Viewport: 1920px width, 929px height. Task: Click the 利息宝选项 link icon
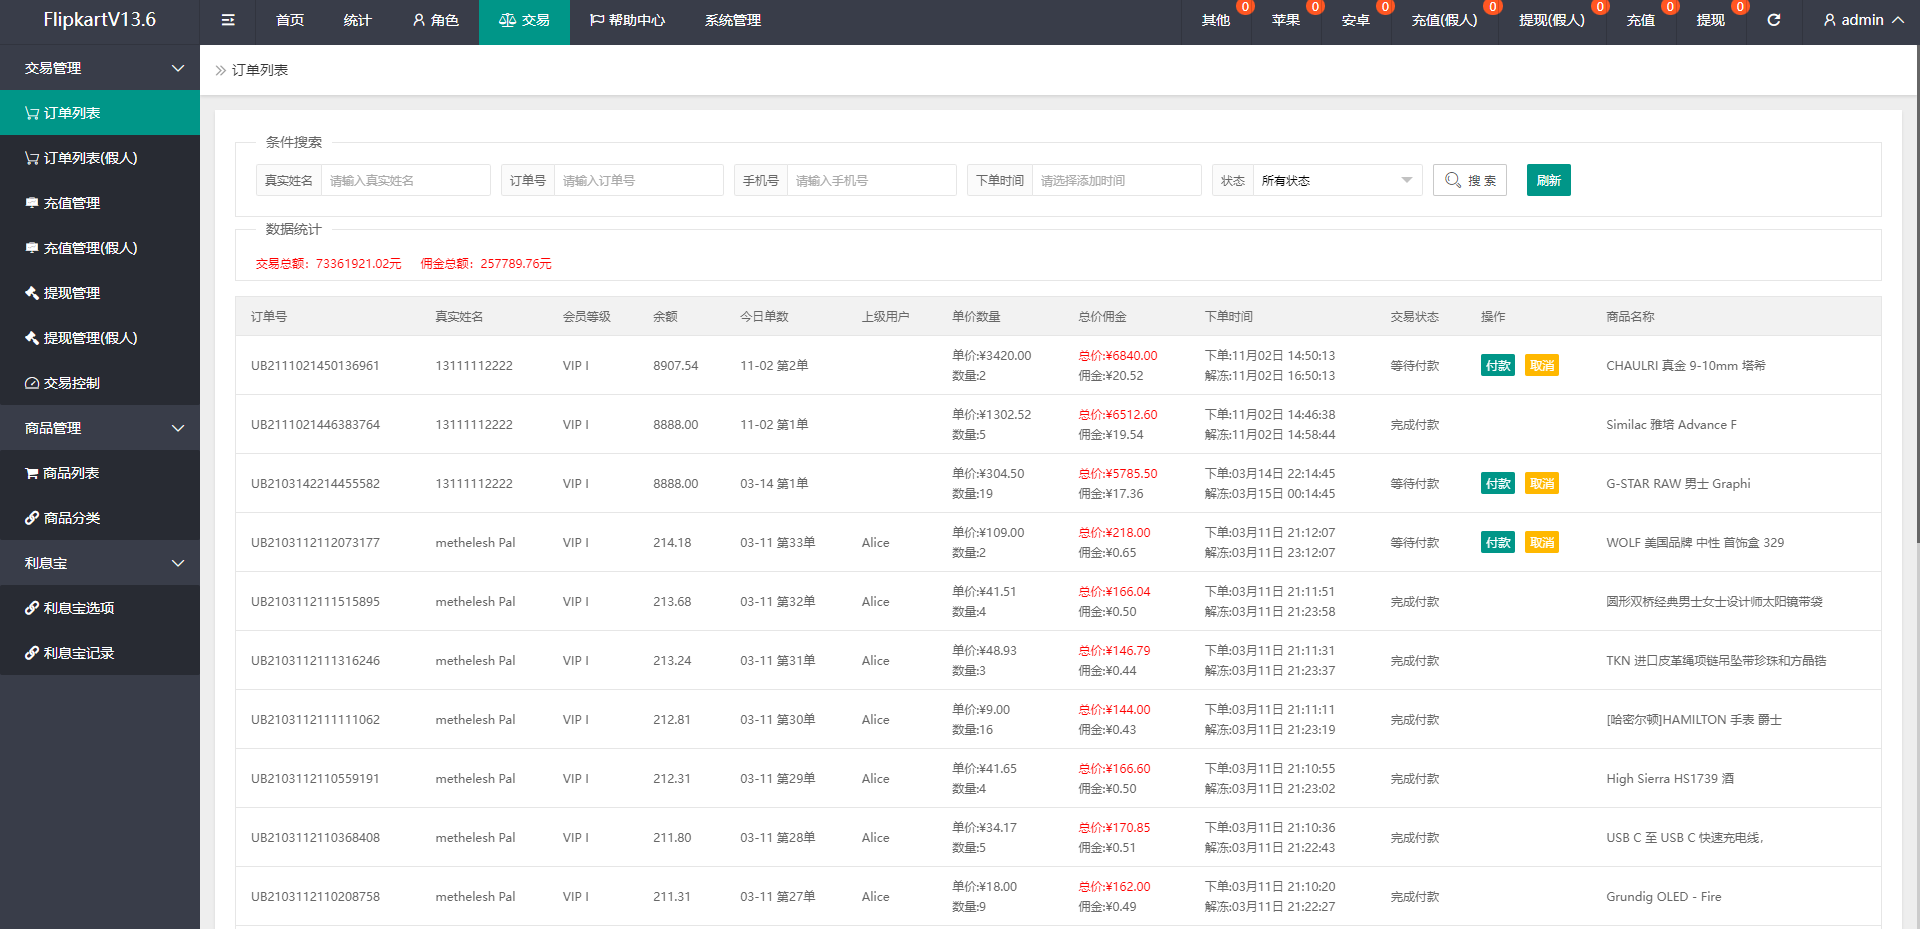click(32, 608)
